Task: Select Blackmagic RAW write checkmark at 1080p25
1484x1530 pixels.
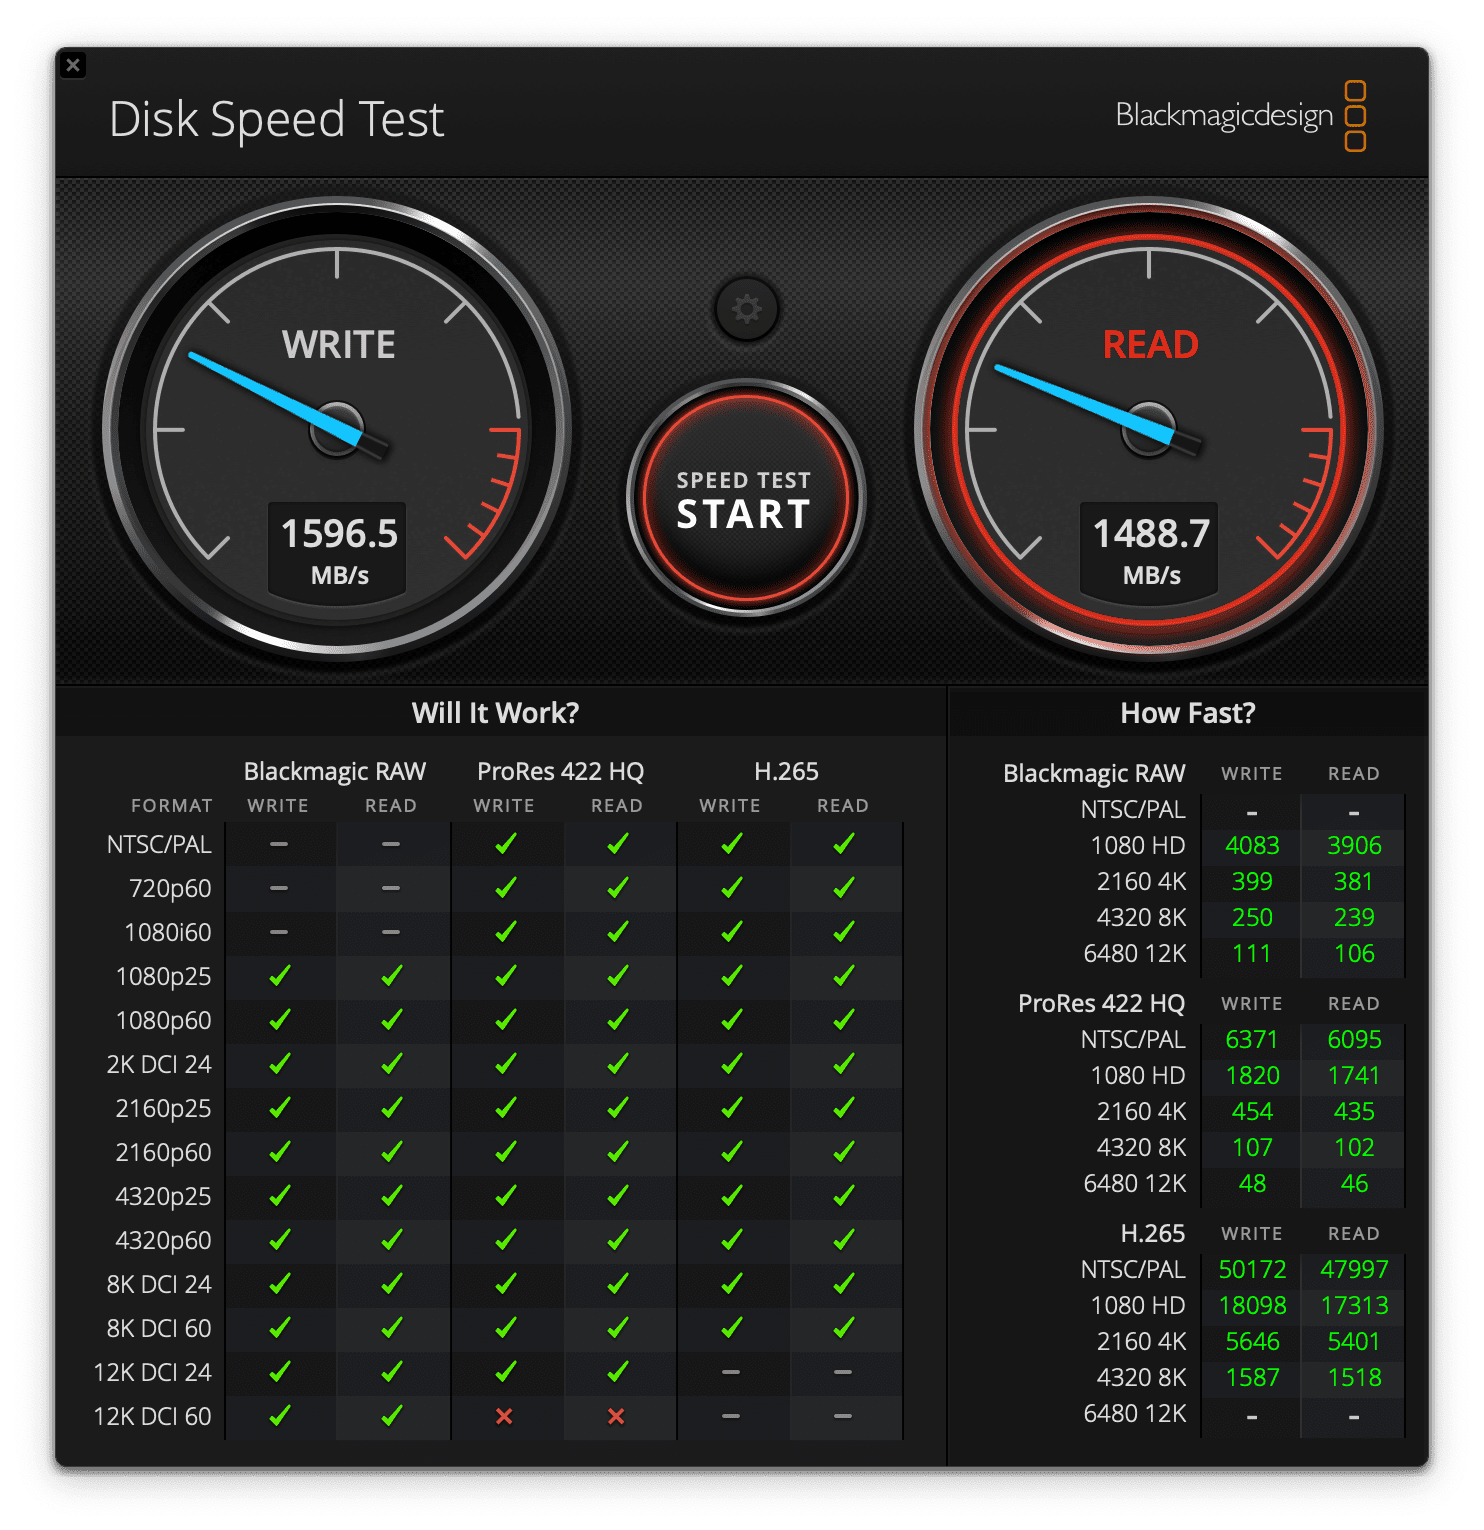Action: coord(279,976)
